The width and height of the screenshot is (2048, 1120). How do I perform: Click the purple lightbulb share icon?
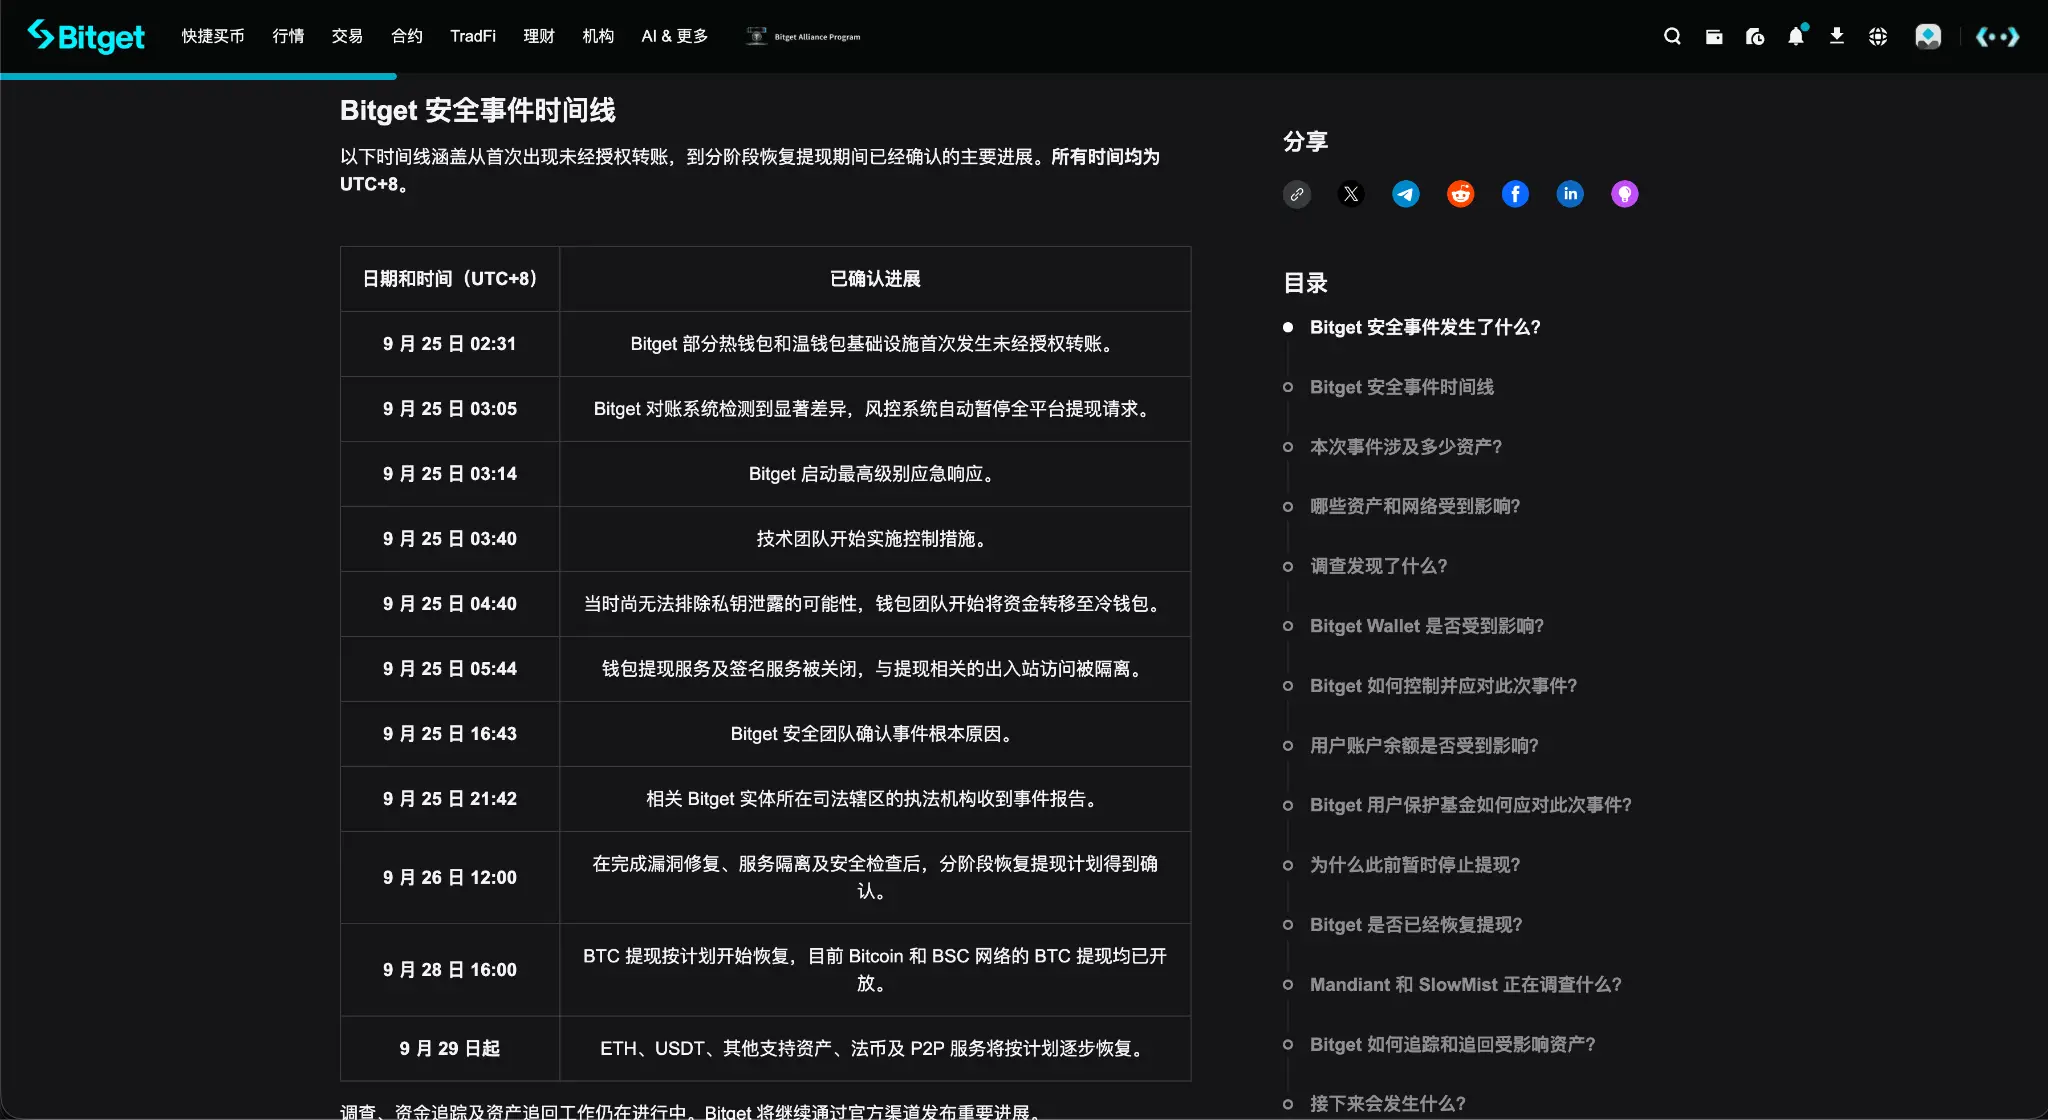1625,194
